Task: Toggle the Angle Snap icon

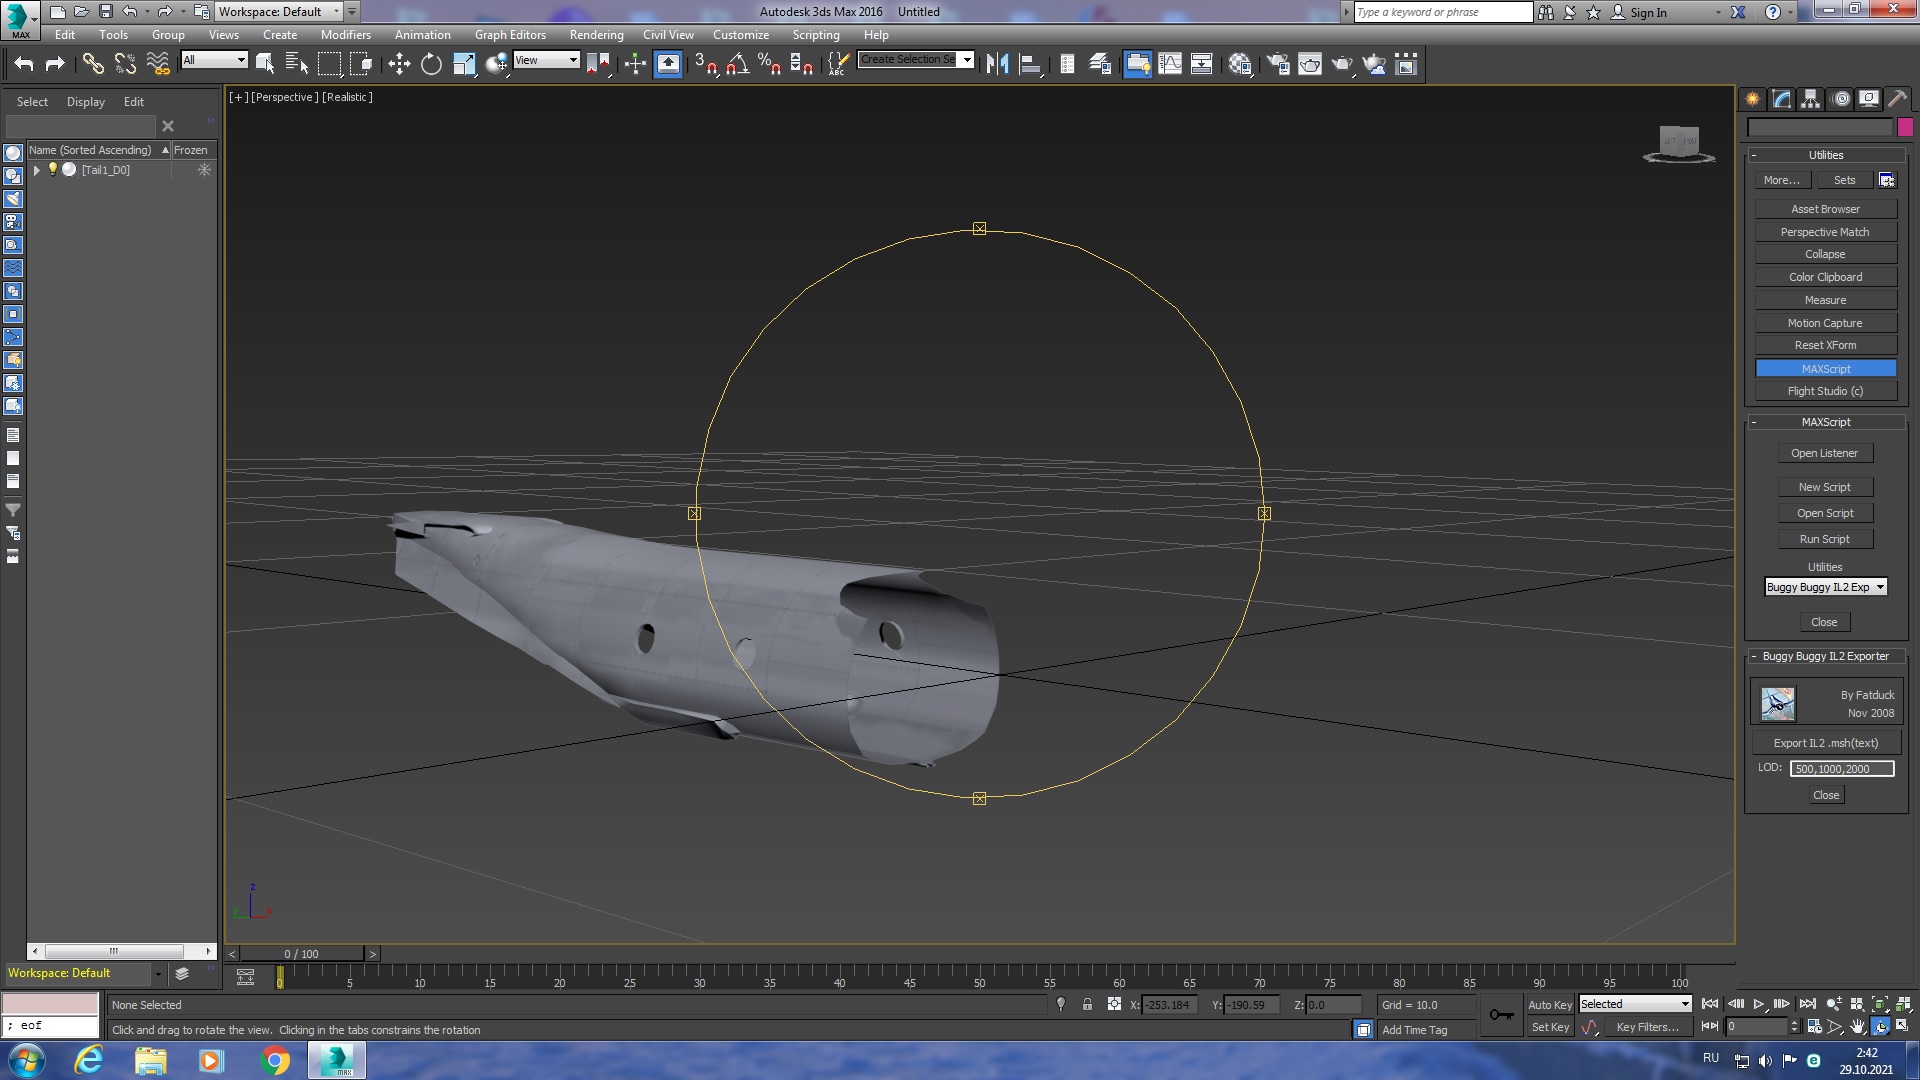Action: (738, 65)
